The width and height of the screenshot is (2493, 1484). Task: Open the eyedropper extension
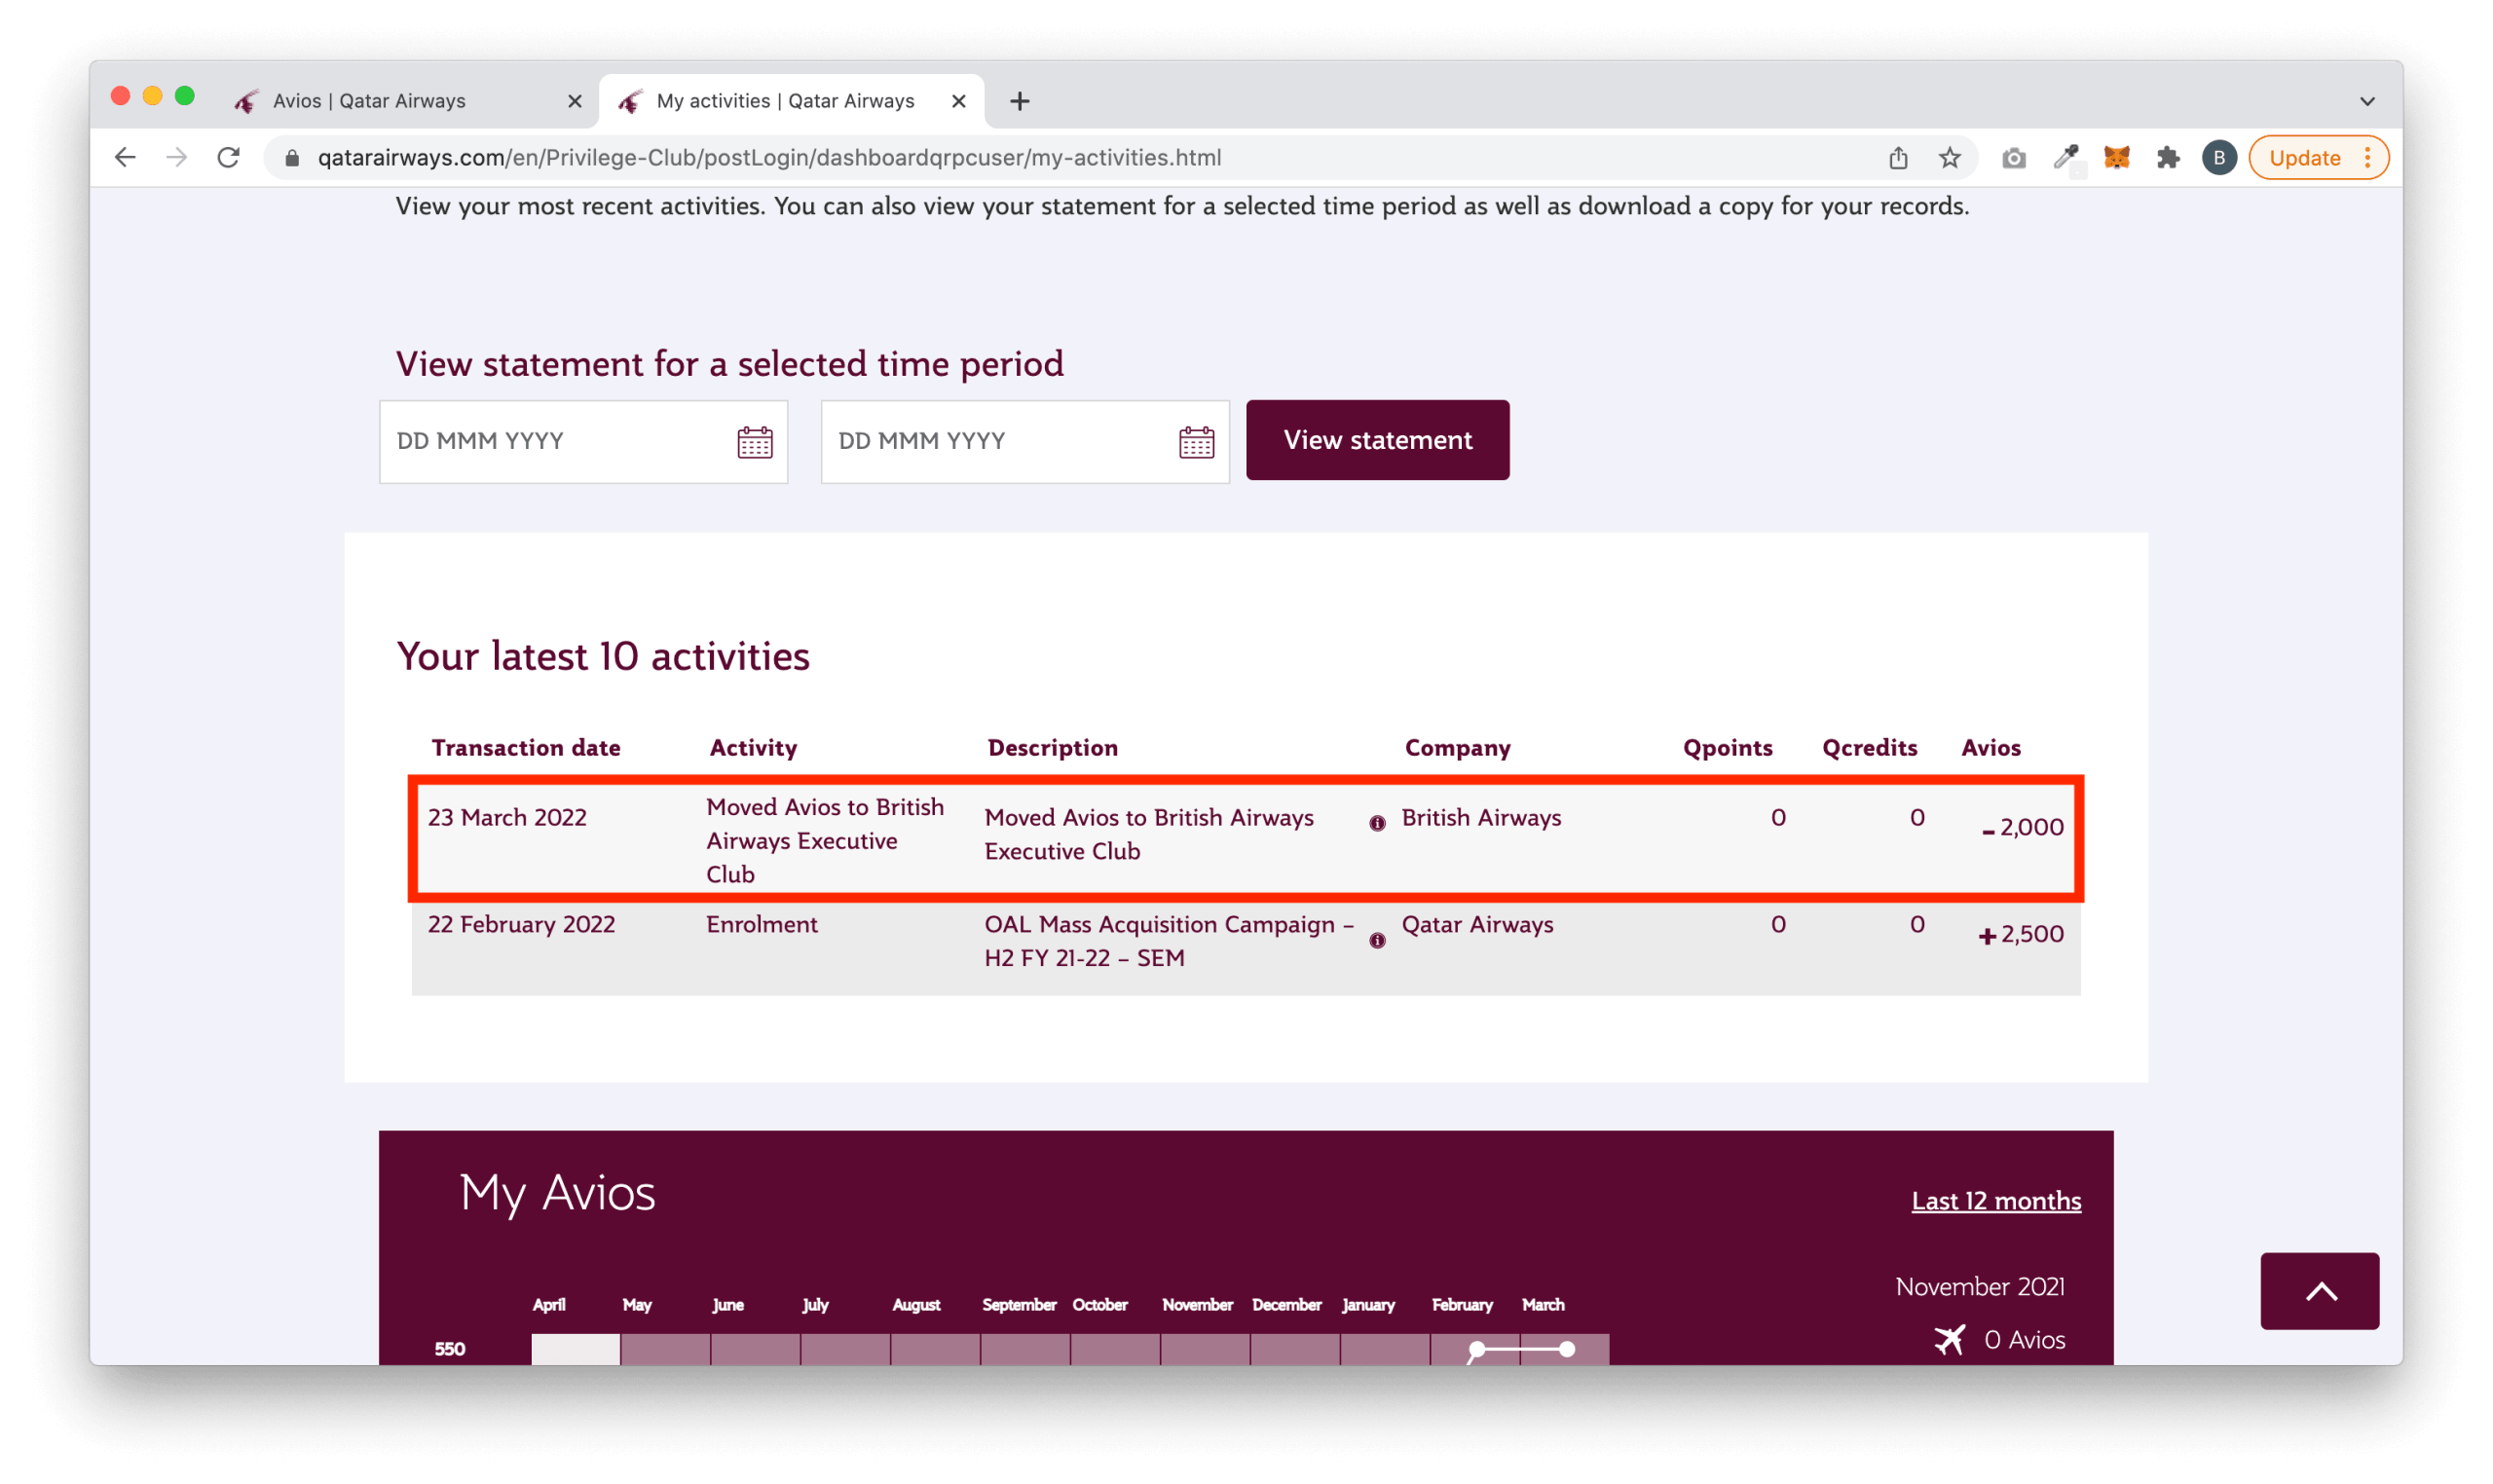[x=2065, y=157]
